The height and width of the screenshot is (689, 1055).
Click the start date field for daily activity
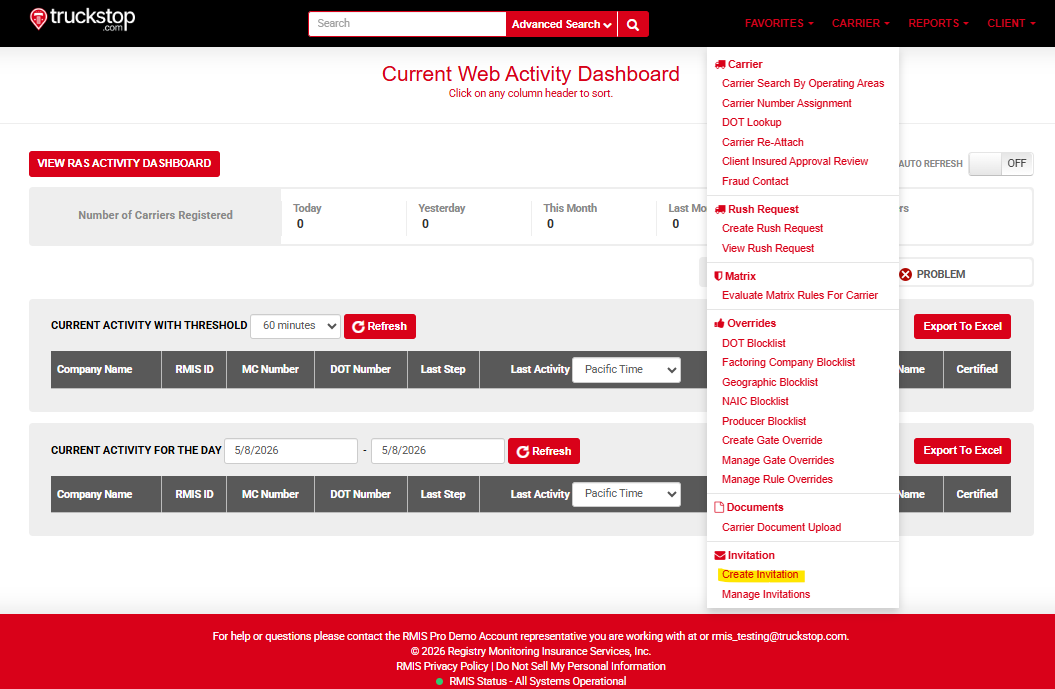pos(291,451)
